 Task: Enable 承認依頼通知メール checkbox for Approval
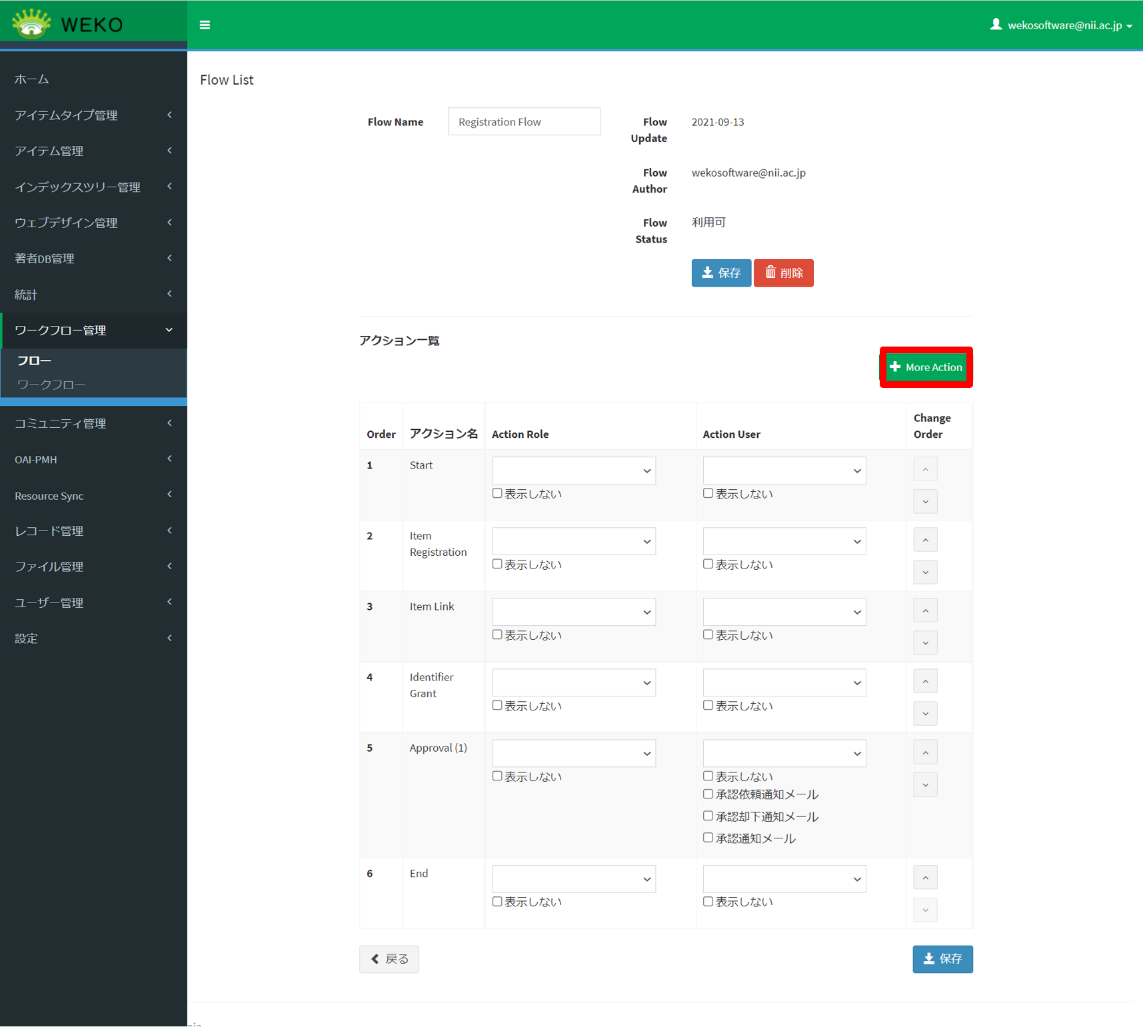tap(708, 794)
